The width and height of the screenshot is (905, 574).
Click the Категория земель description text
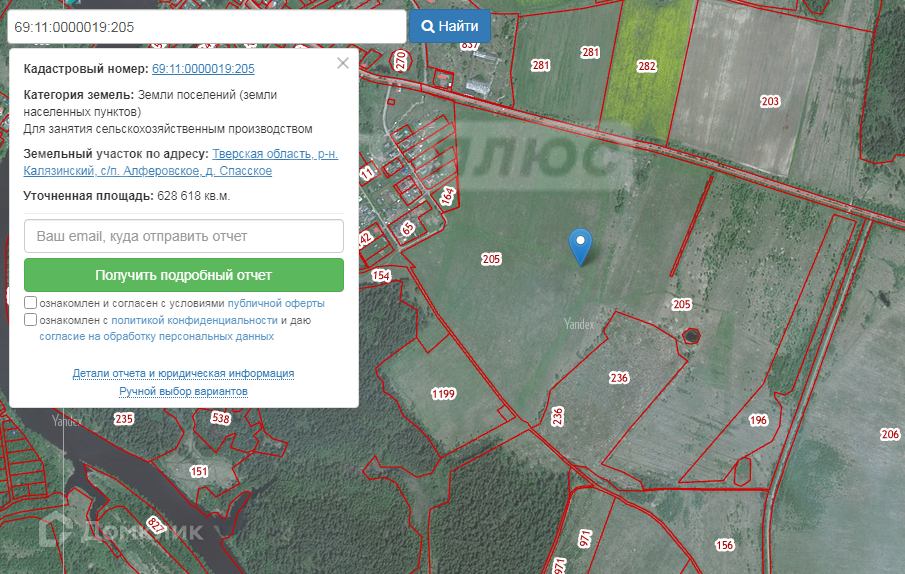(x=168, y=112)
